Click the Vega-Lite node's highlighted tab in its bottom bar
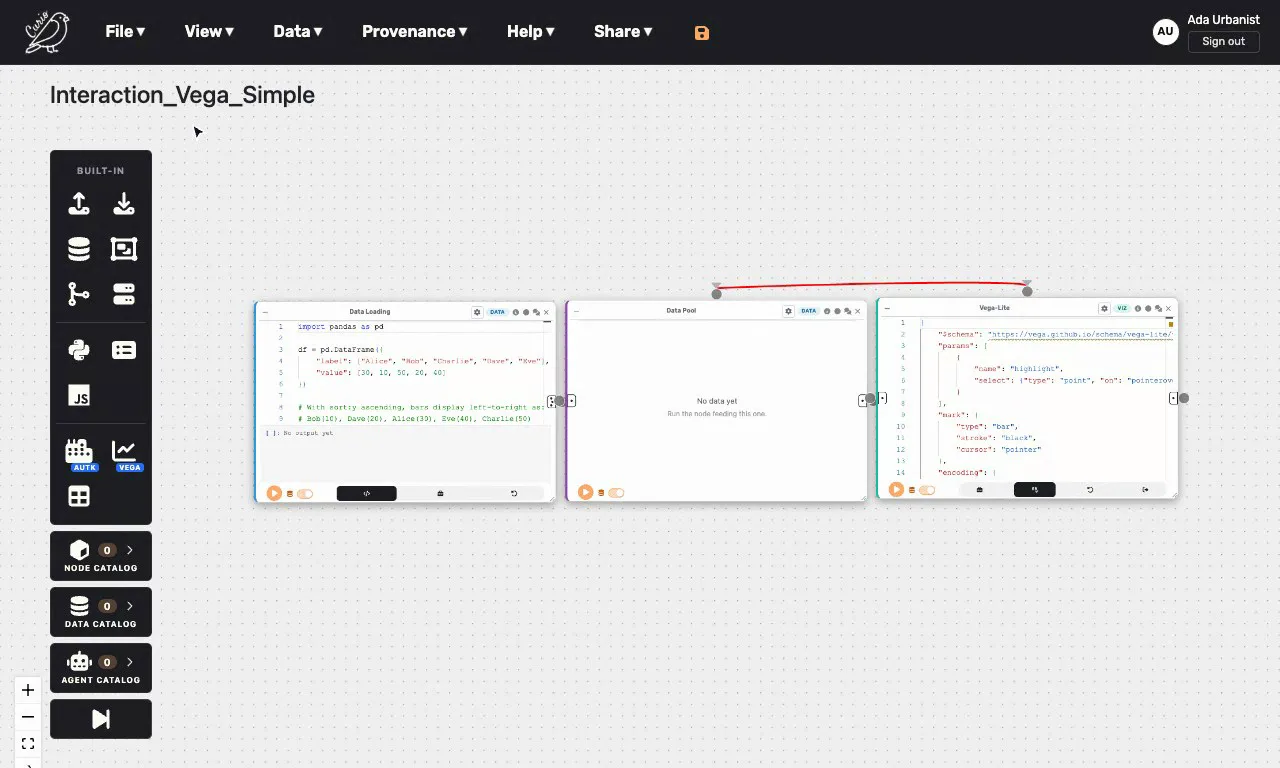1280x768 pixels. pyautogui.click(x=1035, y=490)
